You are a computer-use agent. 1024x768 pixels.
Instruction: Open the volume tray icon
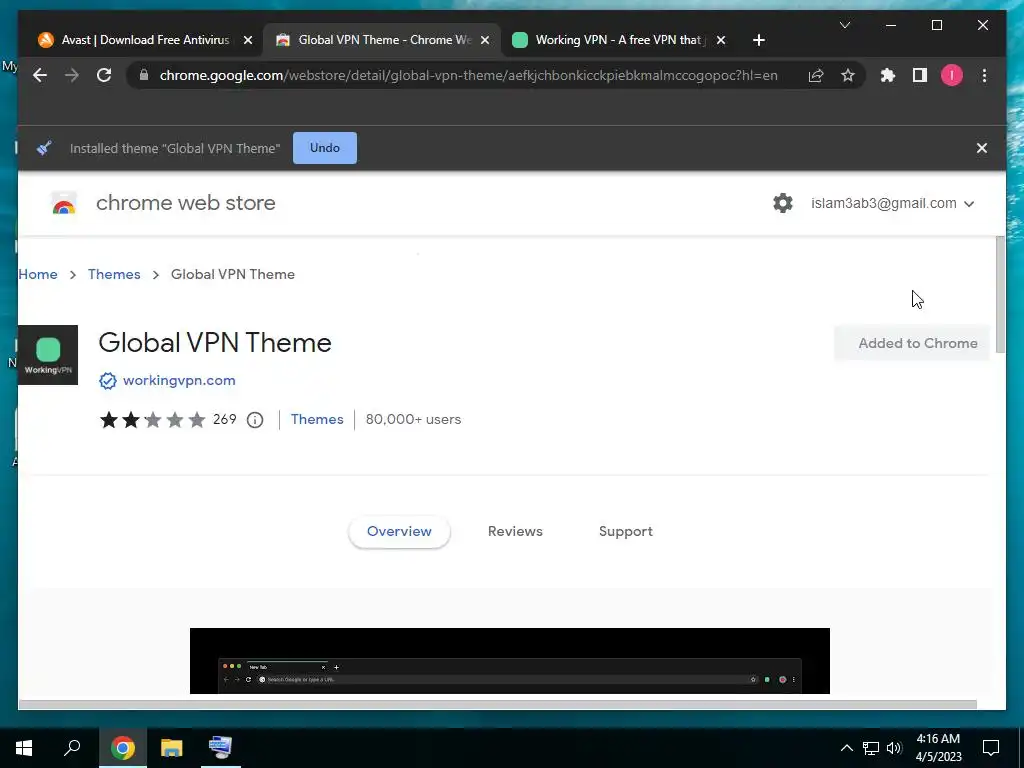pyautogui.click(x=894, y=748)
